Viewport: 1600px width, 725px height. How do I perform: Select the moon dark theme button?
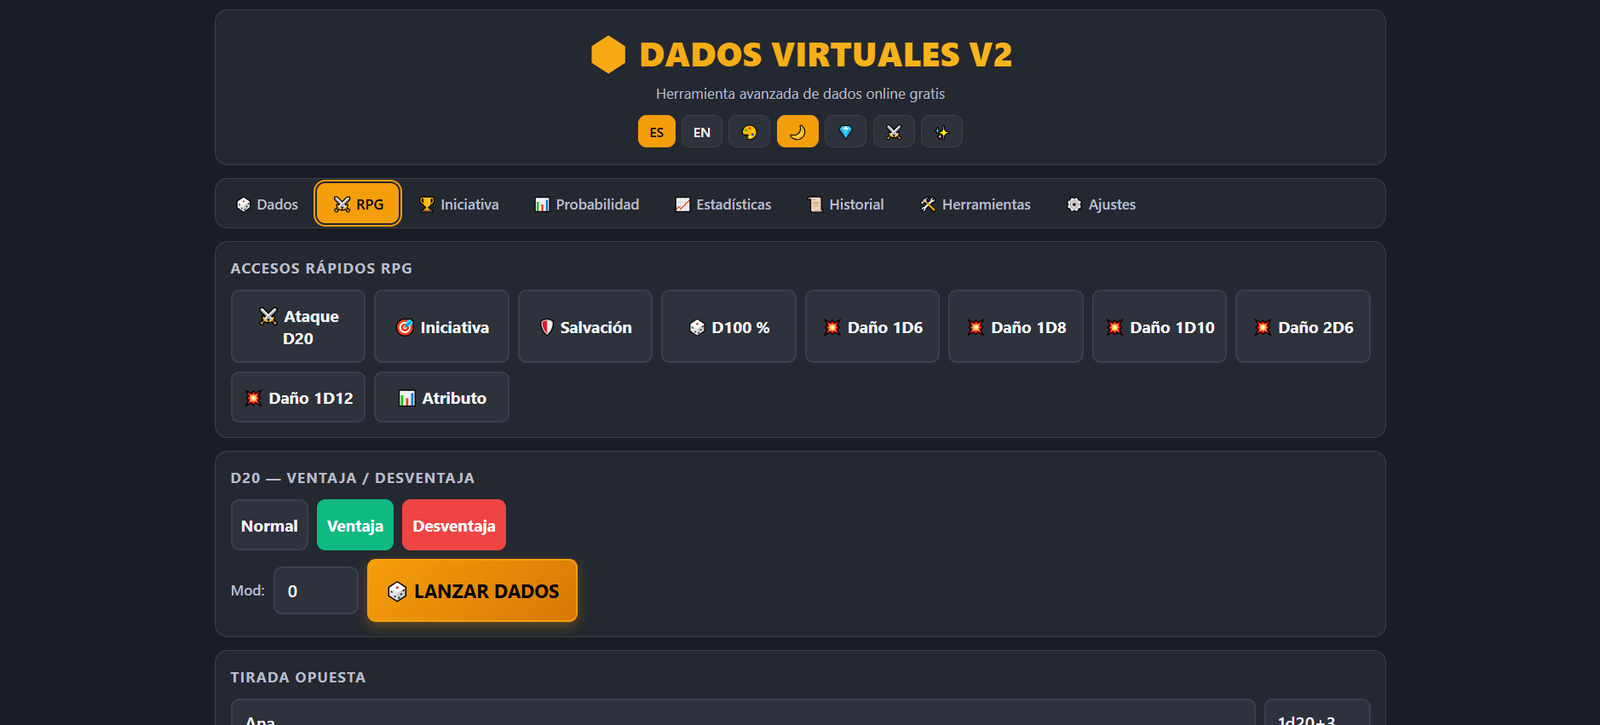point(798,132)
